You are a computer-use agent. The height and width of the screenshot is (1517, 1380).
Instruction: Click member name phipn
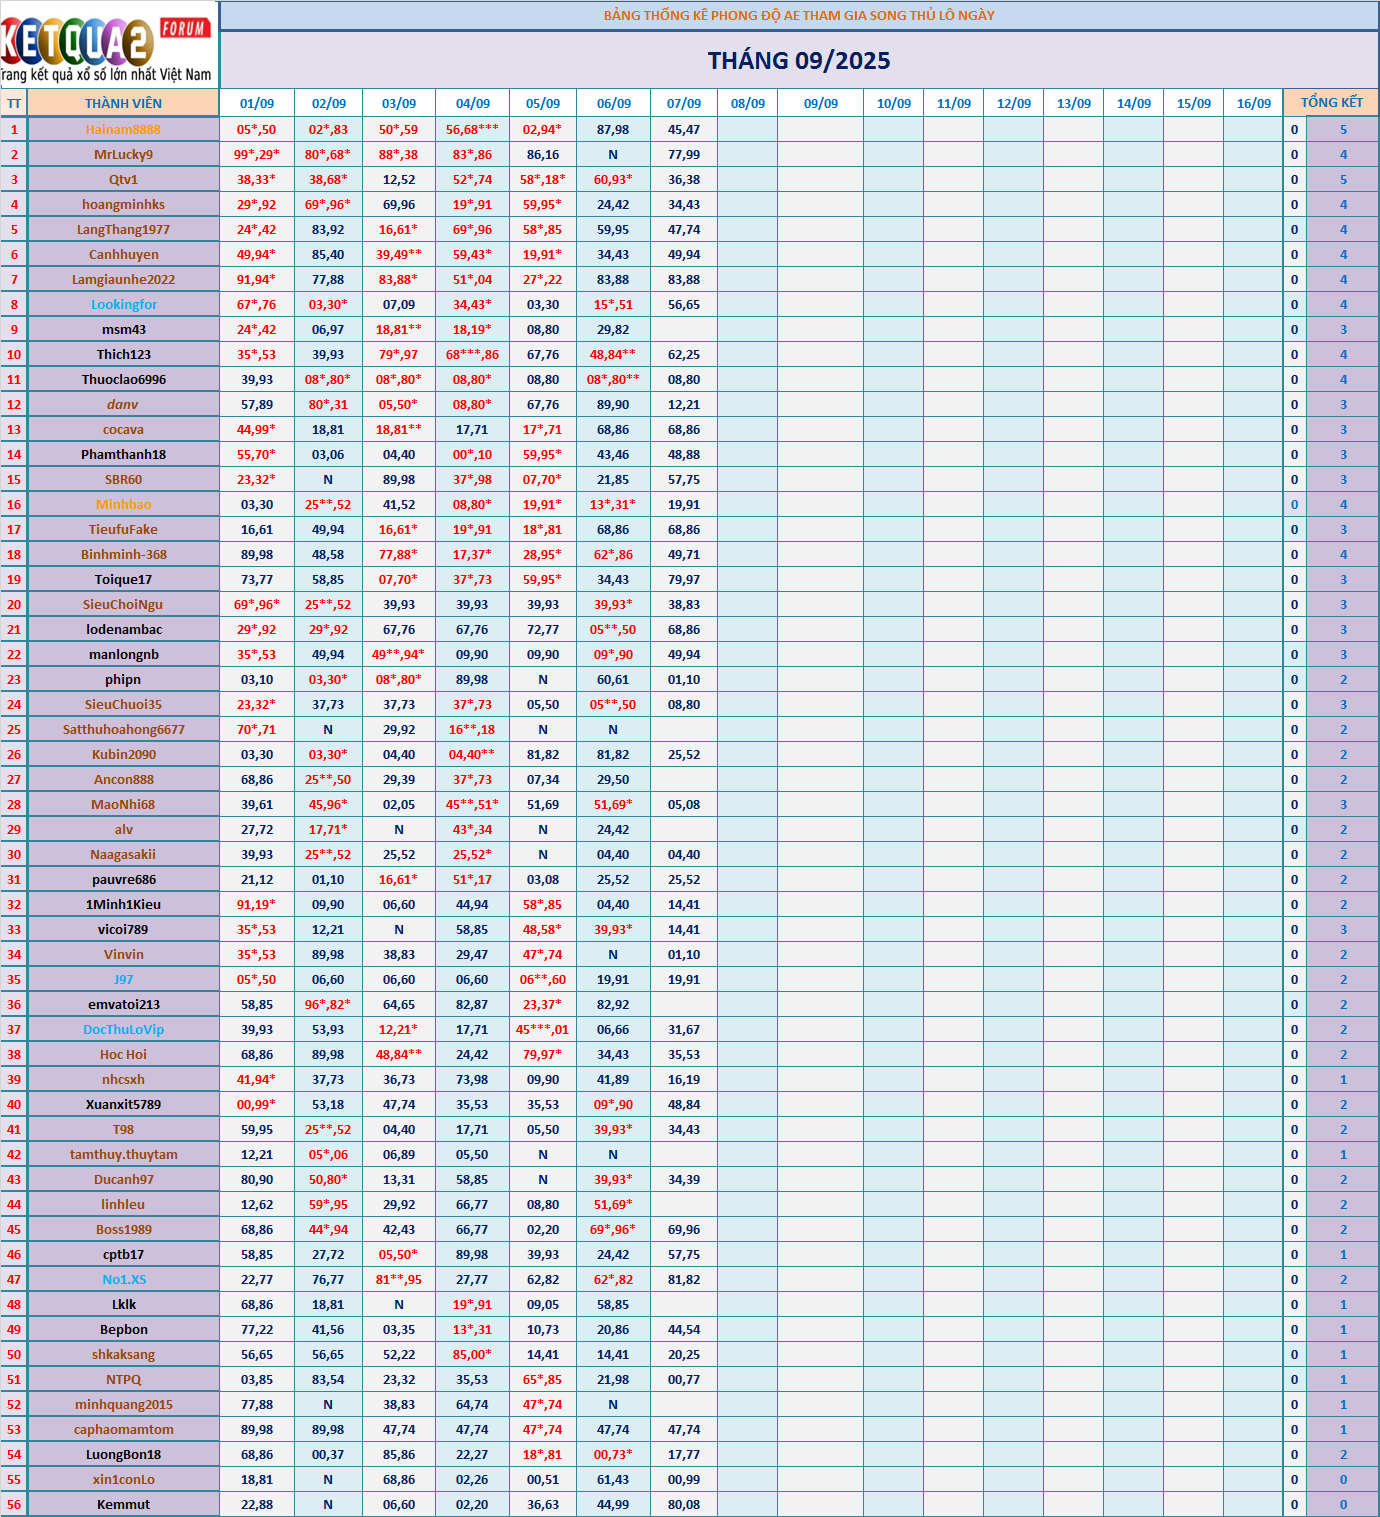(123, 679)
